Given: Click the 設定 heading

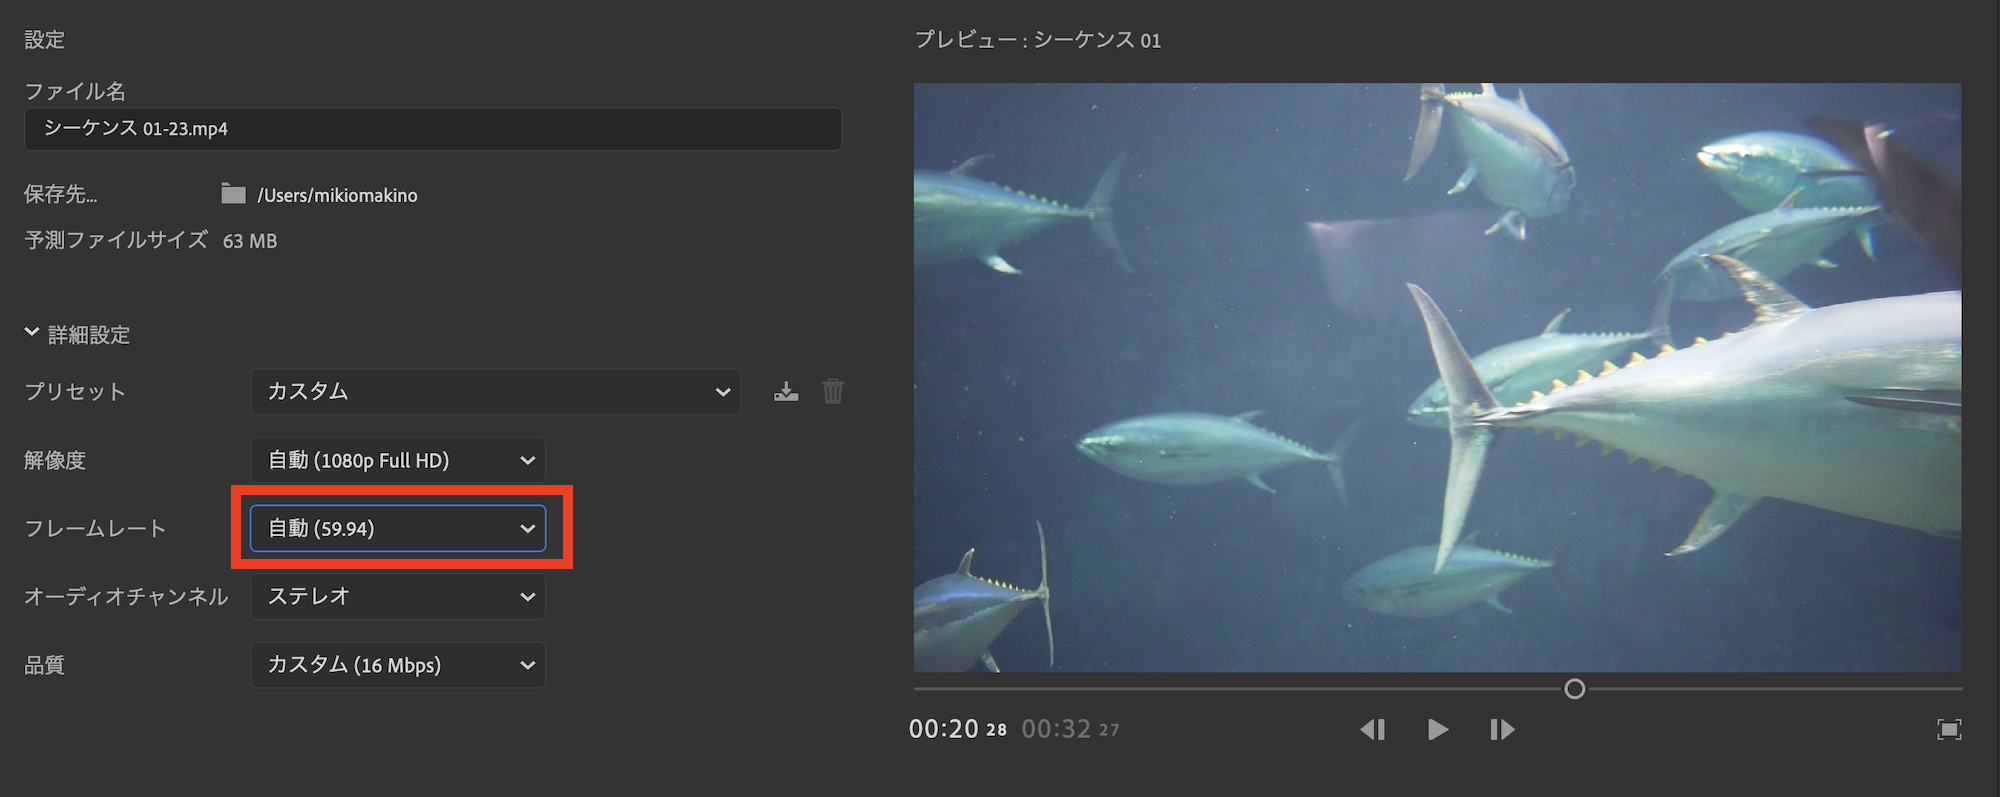Looking at the screenshot, I should [x=45, y=40].
